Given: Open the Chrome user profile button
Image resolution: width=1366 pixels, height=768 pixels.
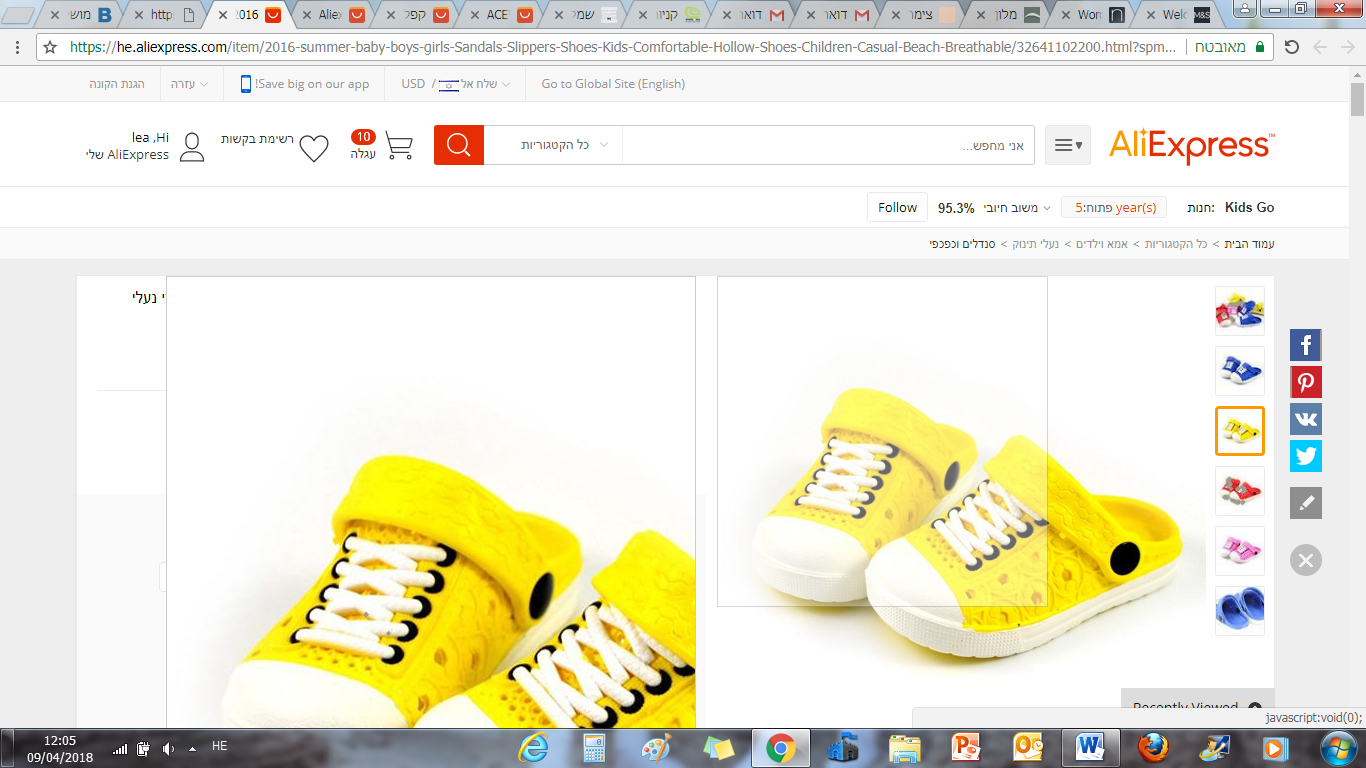Looking at the screenshot, I should point(1245,9).
